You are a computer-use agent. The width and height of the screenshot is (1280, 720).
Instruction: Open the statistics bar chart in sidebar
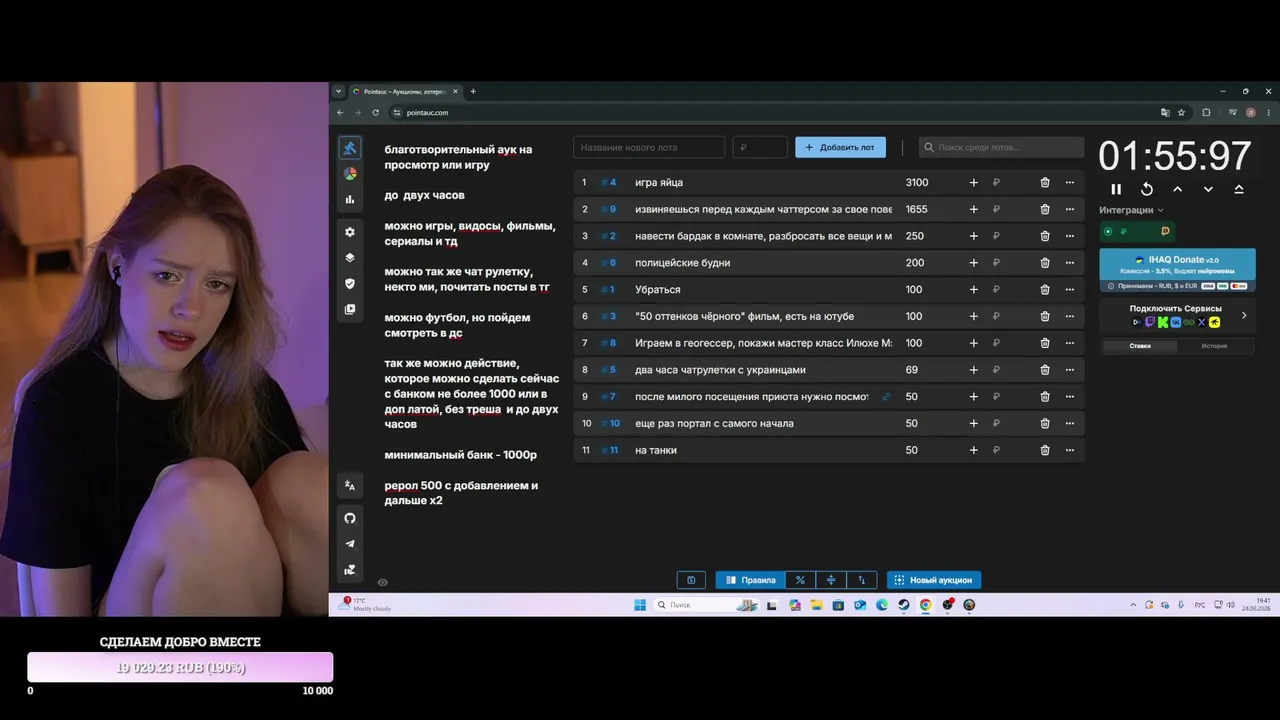(x=350, y=199)
